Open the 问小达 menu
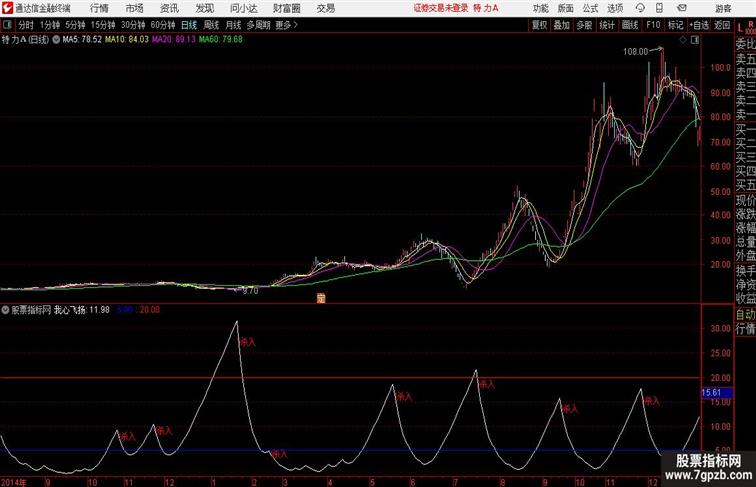This screenshot has height=487, width=756. coord(243,8)
